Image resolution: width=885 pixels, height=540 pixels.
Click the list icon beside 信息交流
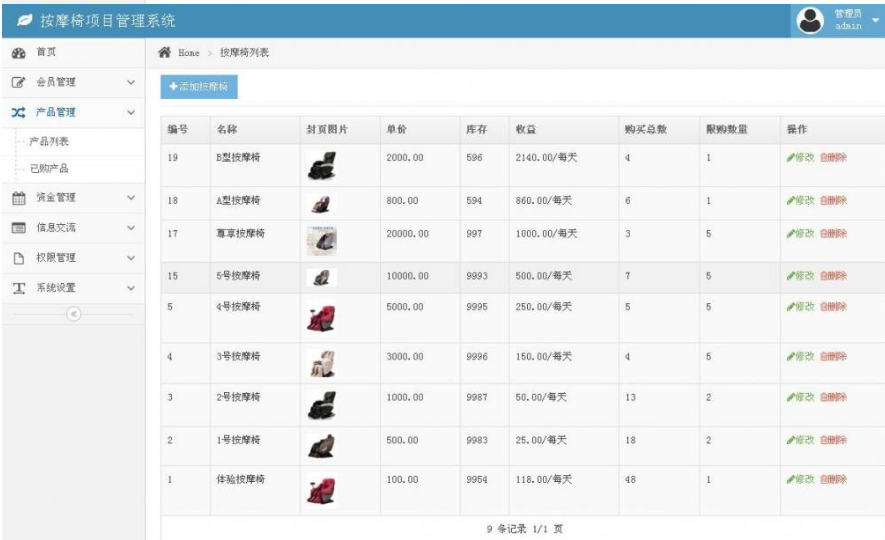click(19, 228)
